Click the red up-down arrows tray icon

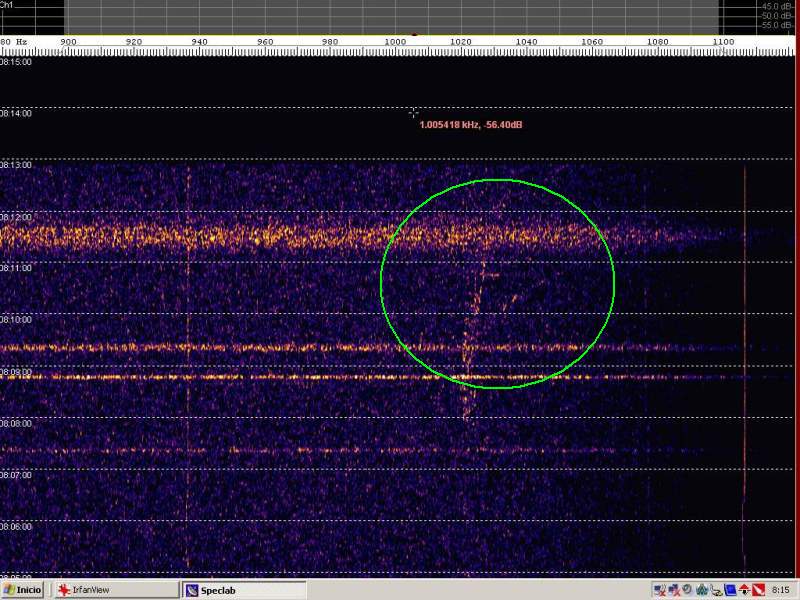click(x=746, y=590)
